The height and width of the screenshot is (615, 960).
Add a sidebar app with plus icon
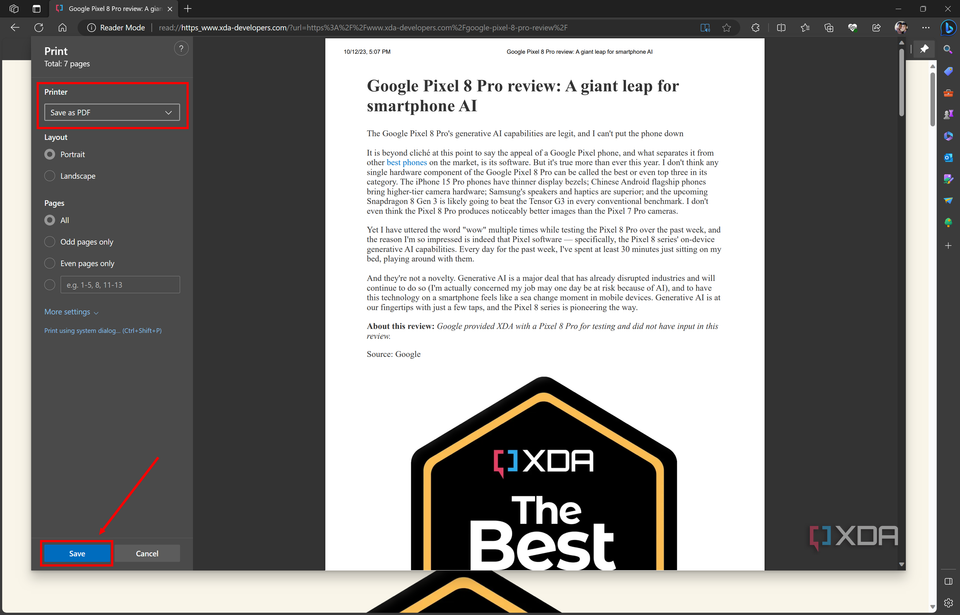[x=948, y=246]
